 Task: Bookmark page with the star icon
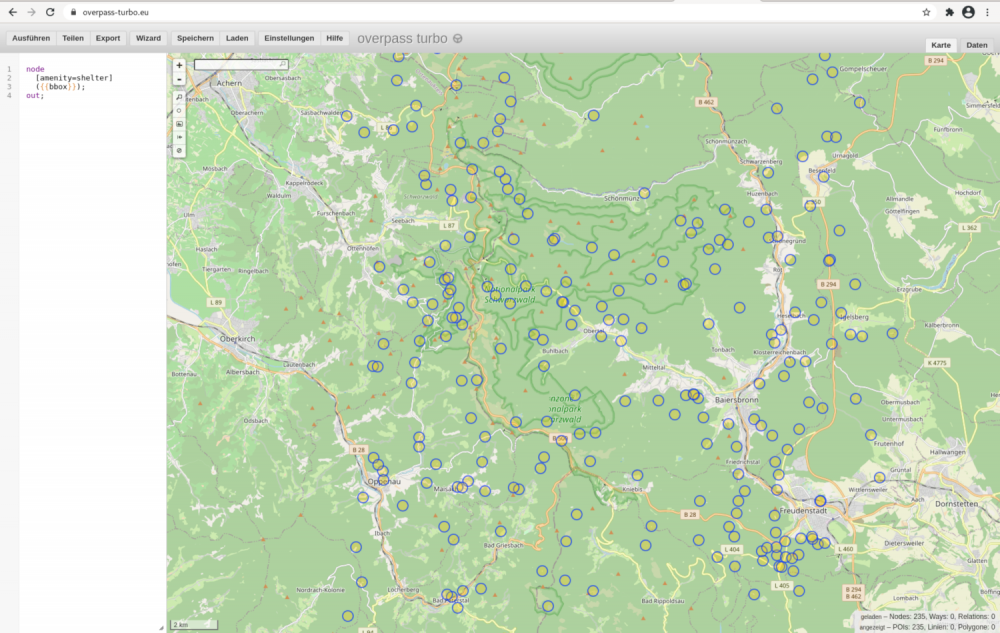tap(926, 12)
